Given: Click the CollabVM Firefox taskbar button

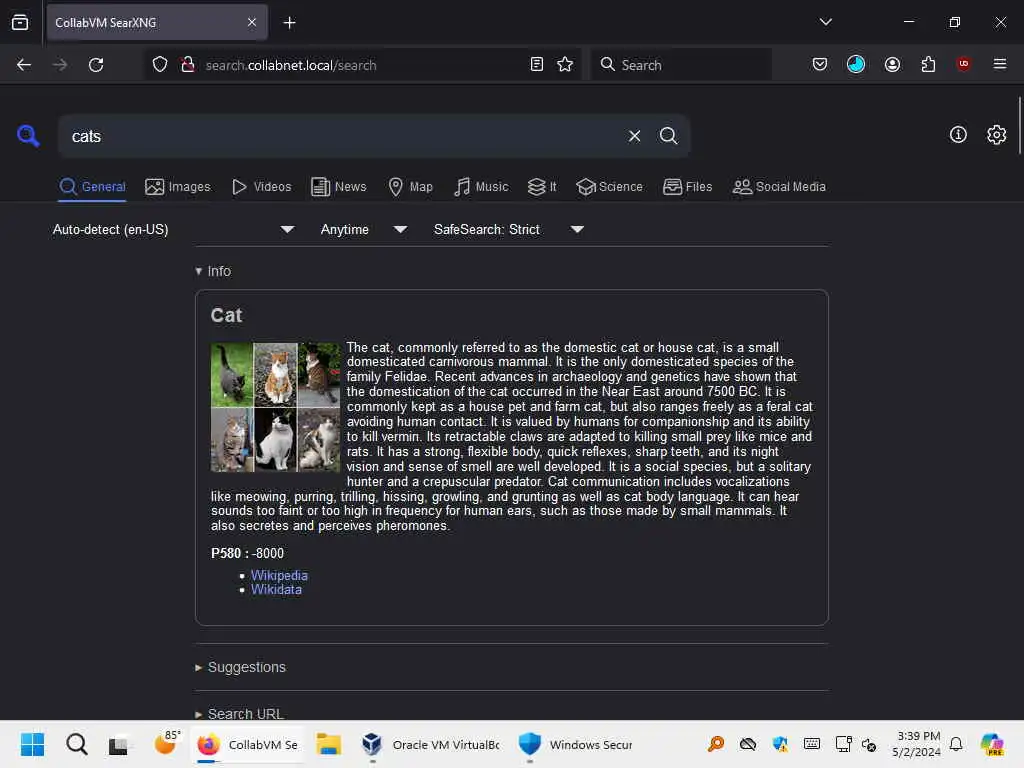Looking at the screenshot, I should click(248, 744).
